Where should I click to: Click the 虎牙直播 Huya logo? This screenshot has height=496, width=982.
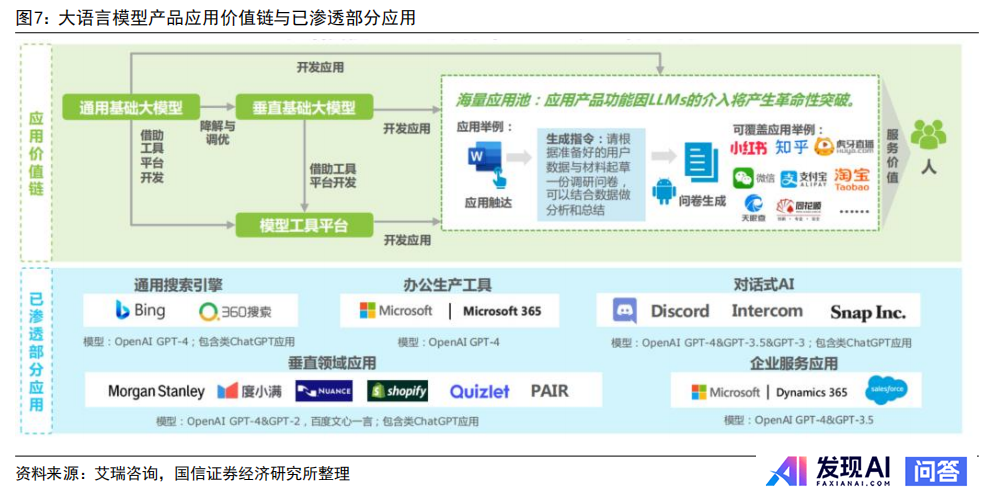(844, 147)
